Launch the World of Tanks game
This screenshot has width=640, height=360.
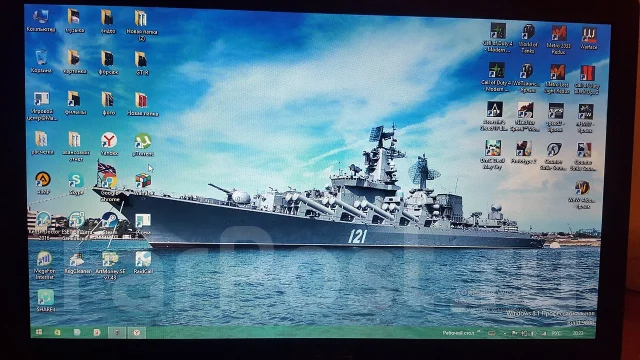click(x=528, y=39)
